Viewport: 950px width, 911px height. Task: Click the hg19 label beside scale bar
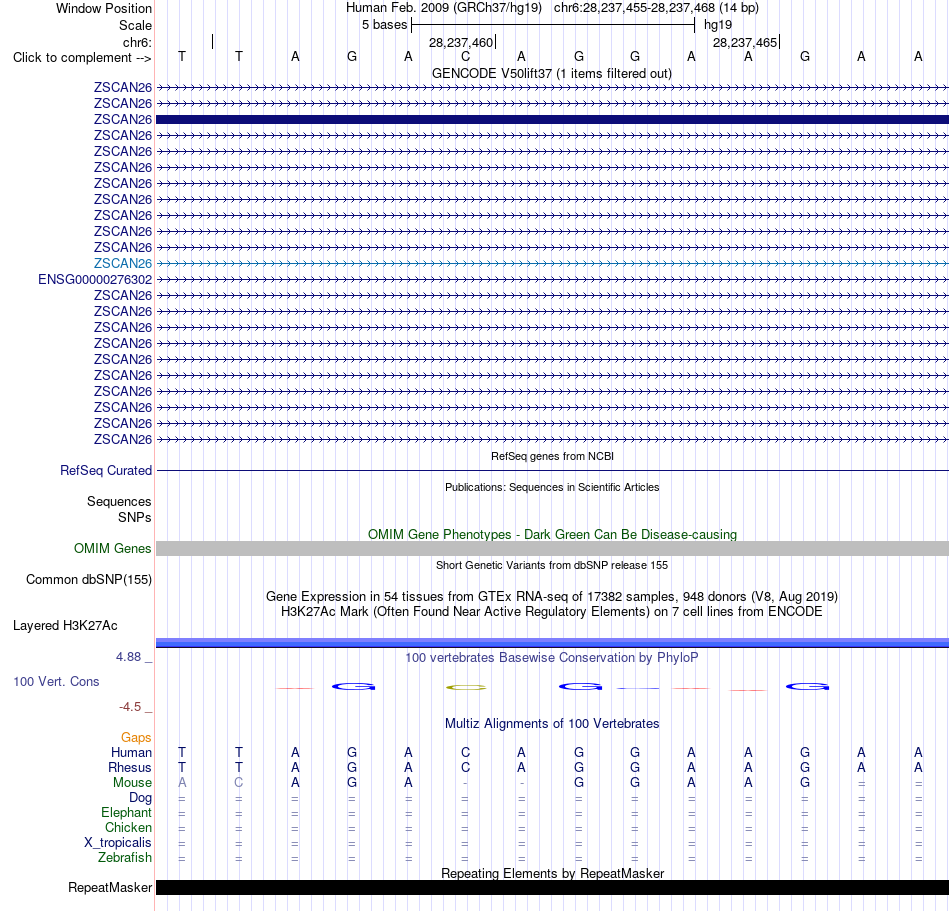(717, 25)
